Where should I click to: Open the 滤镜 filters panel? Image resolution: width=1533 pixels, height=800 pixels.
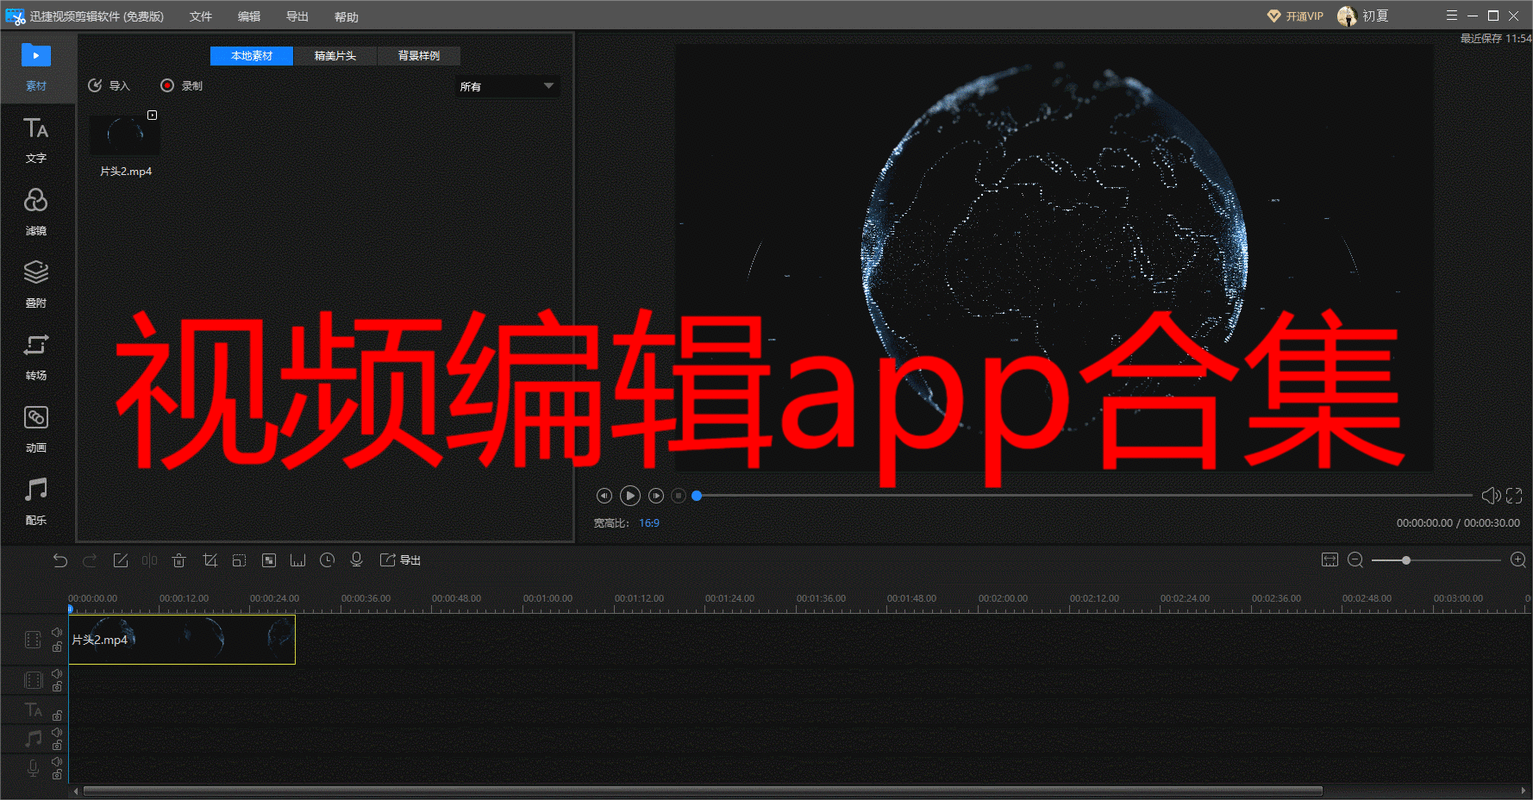point(36,212)
